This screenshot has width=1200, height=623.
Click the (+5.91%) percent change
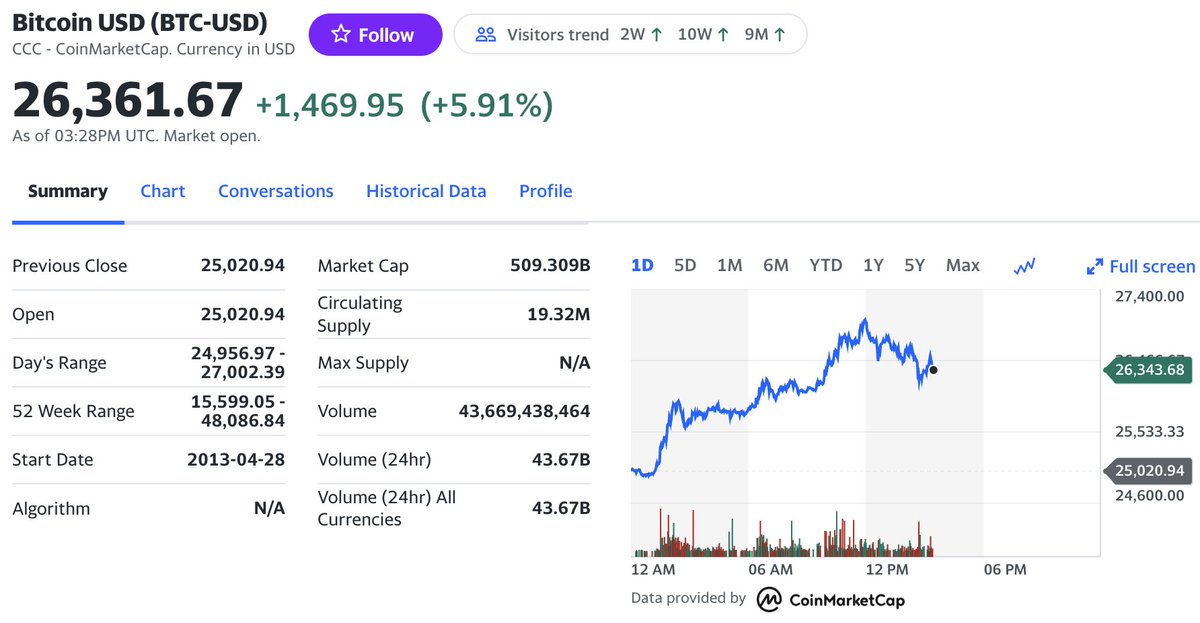(x=486, y=104)
